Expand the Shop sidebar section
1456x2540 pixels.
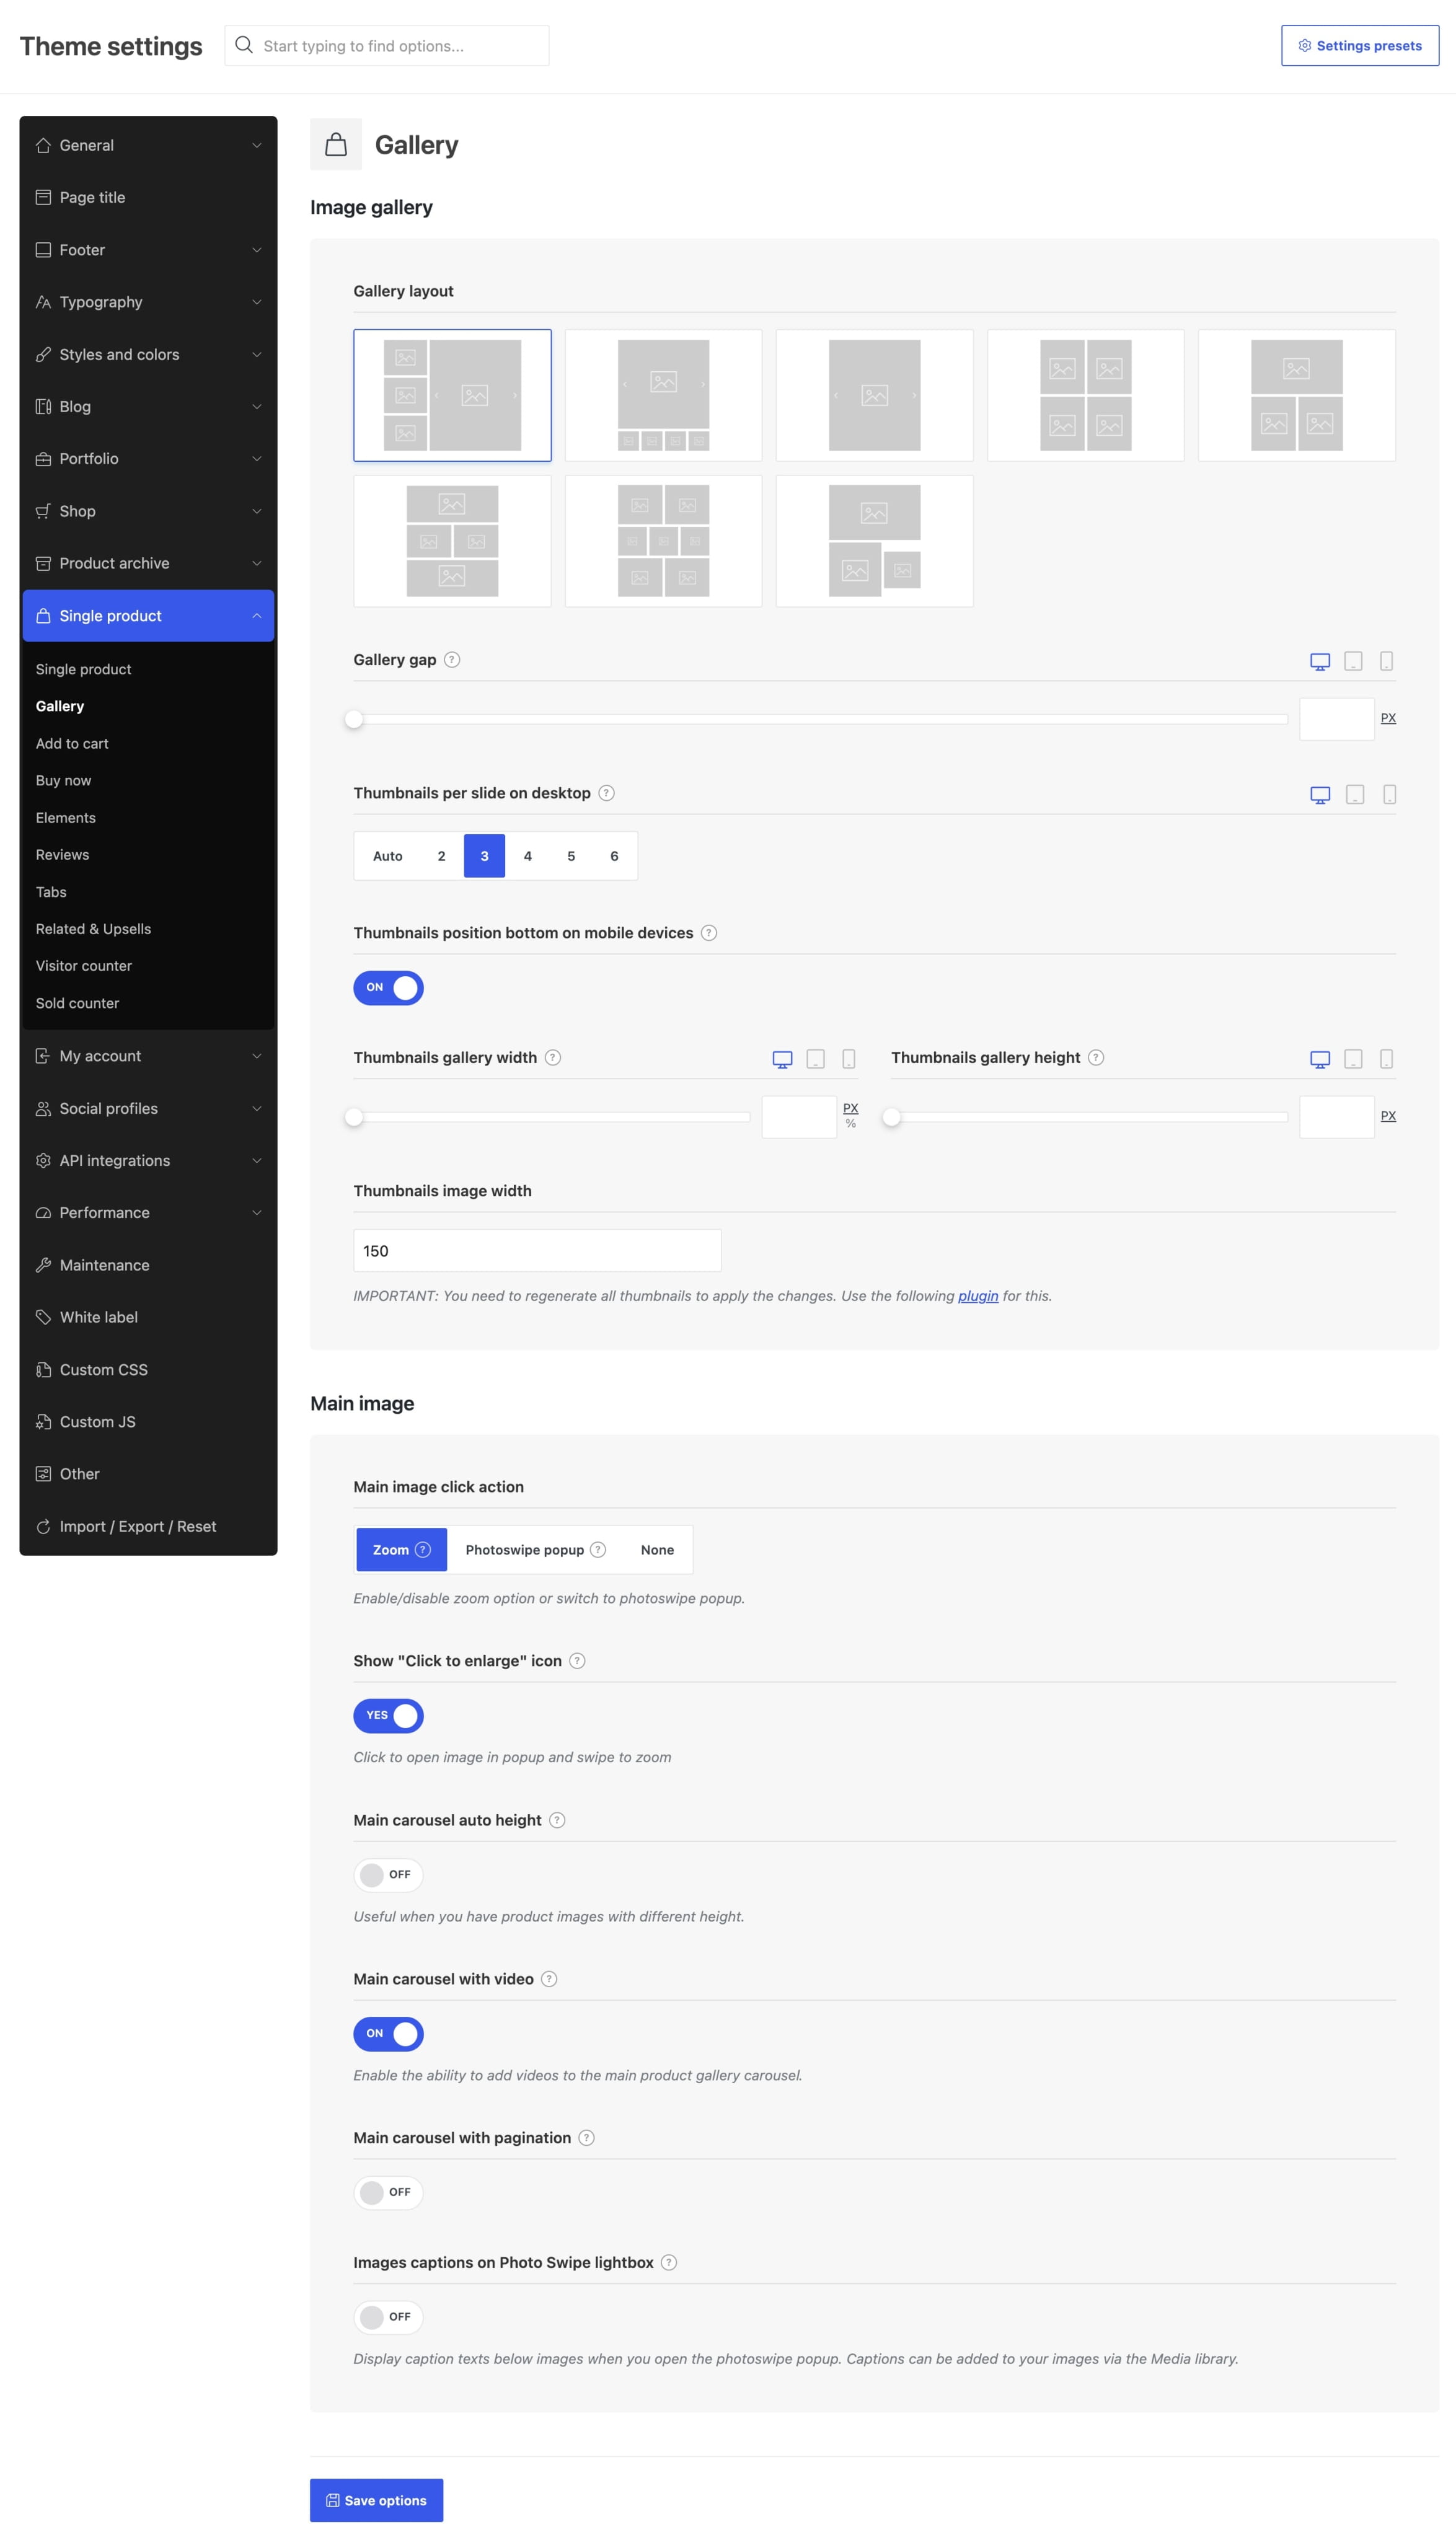point(148,511)
